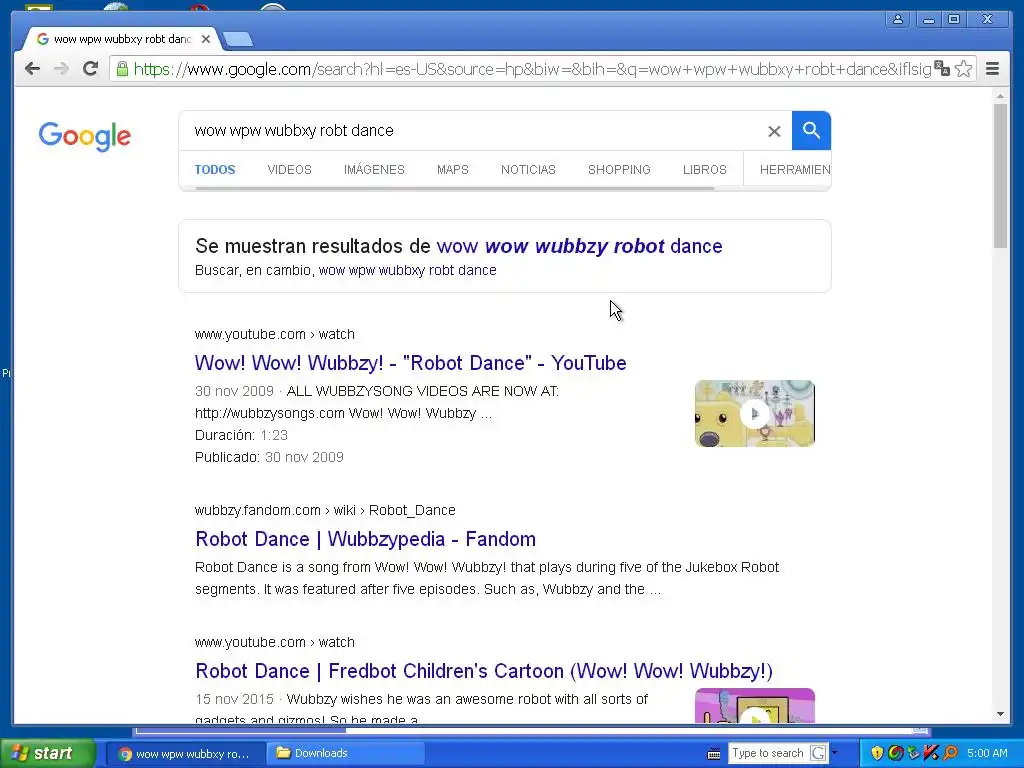Bookmark this page with the star icon

963,69
